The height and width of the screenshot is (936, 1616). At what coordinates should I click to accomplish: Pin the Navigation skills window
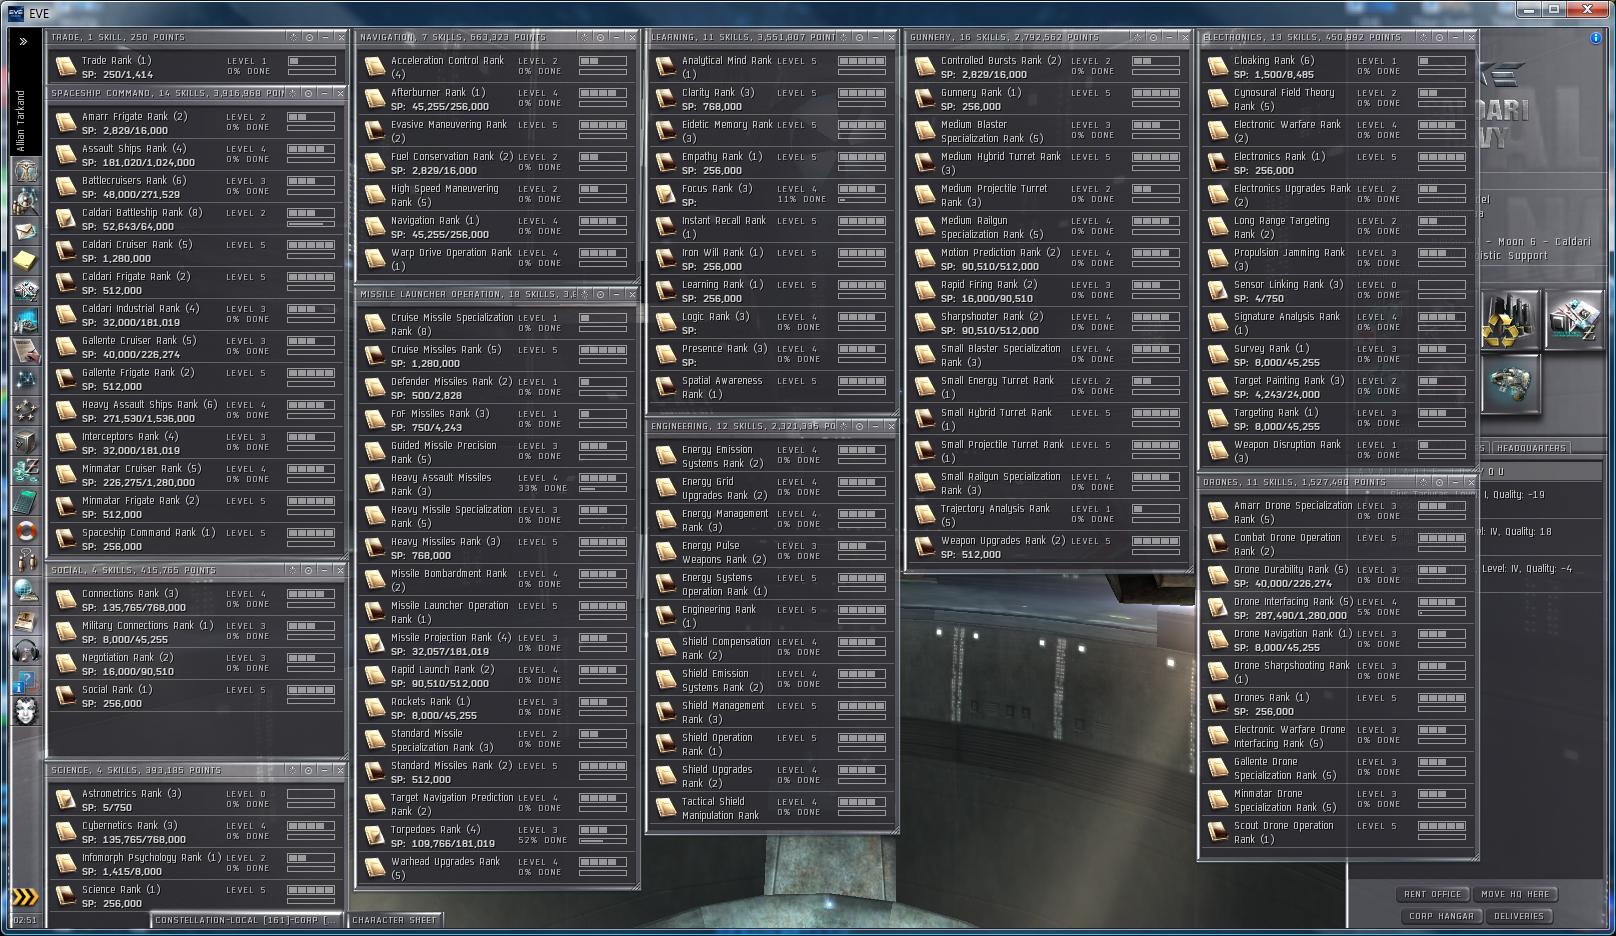point(600,37)
